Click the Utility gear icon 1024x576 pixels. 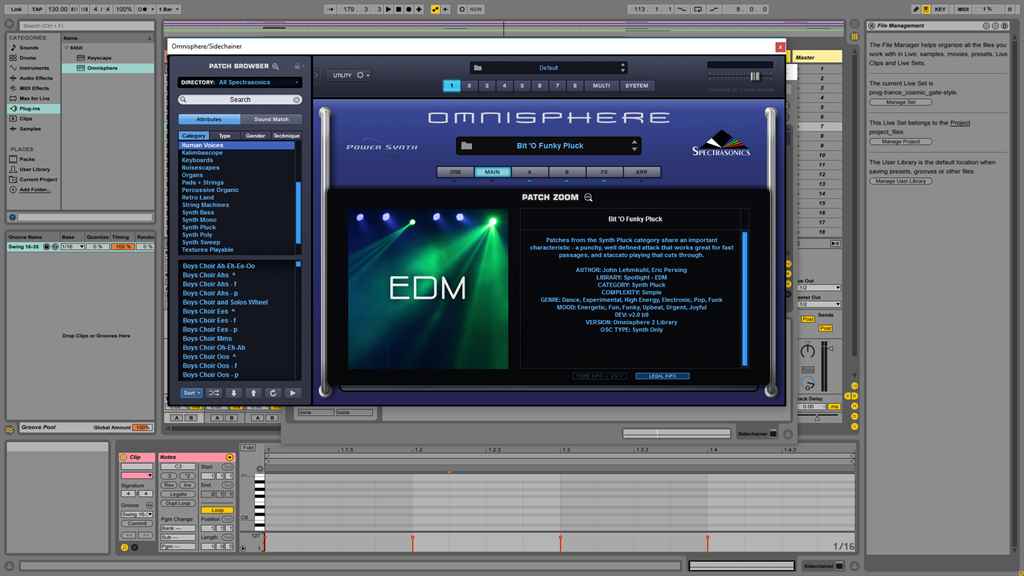tap(360, 75)
